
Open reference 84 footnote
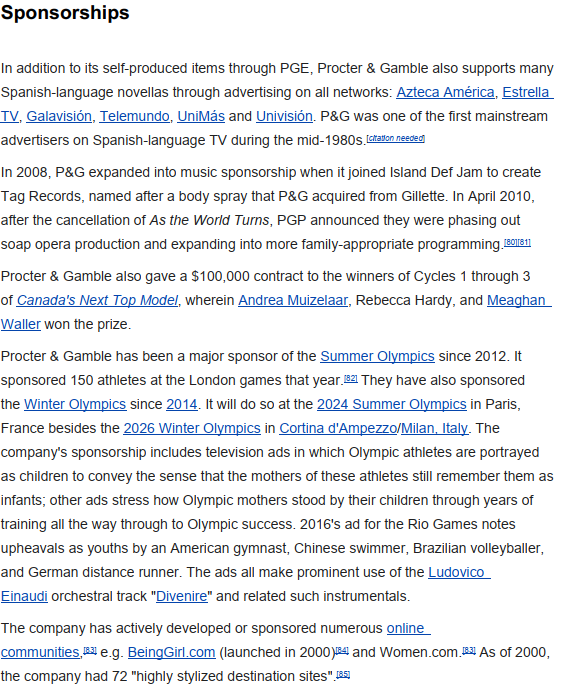click(342, 651)
